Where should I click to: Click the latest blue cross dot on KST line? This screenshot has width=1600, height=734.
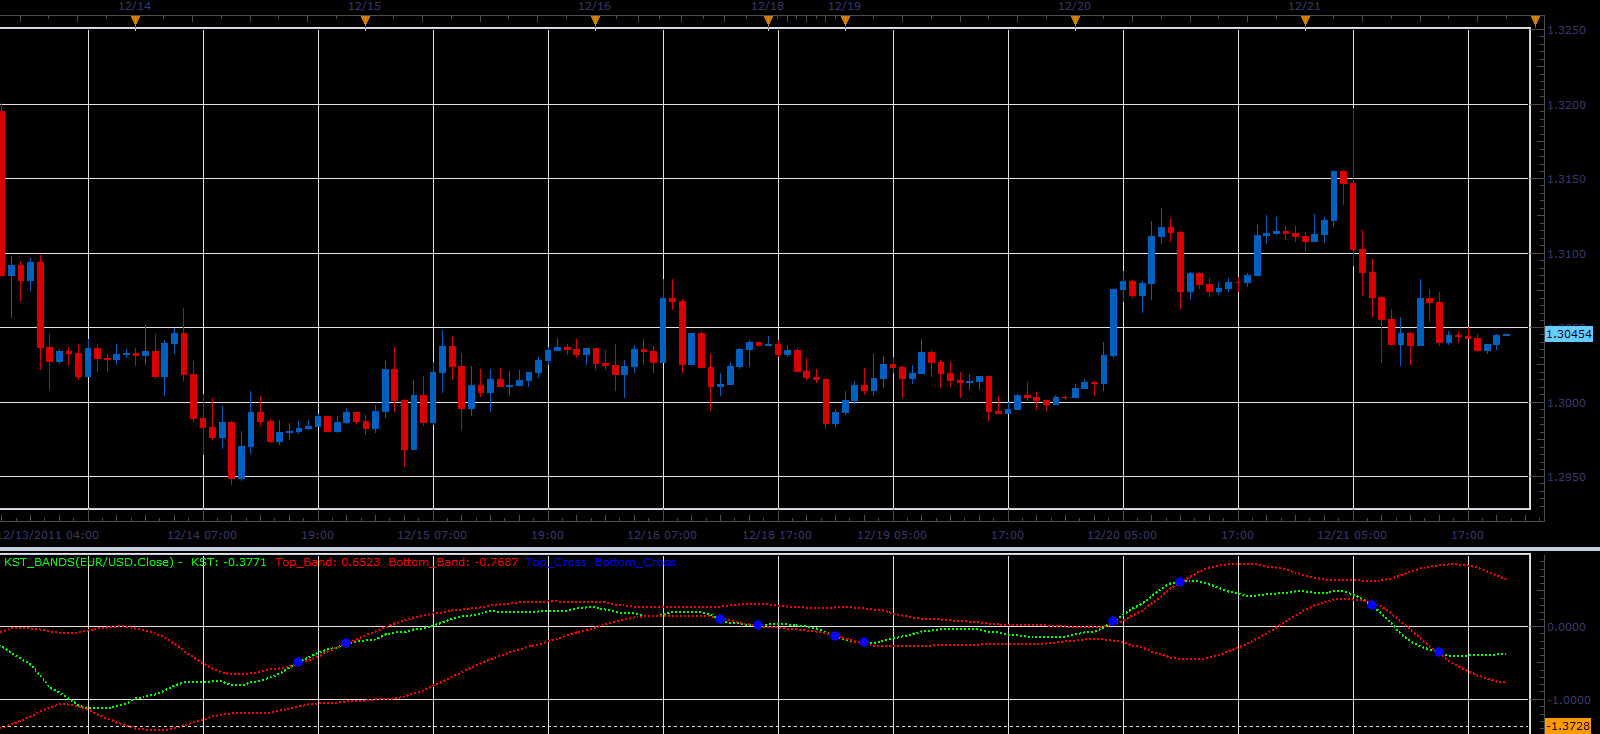coord(1439,652)
